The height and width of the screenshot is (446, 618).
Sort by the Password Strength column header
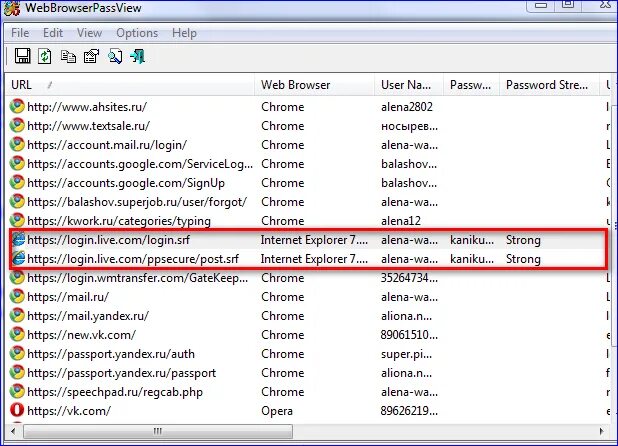549,85
